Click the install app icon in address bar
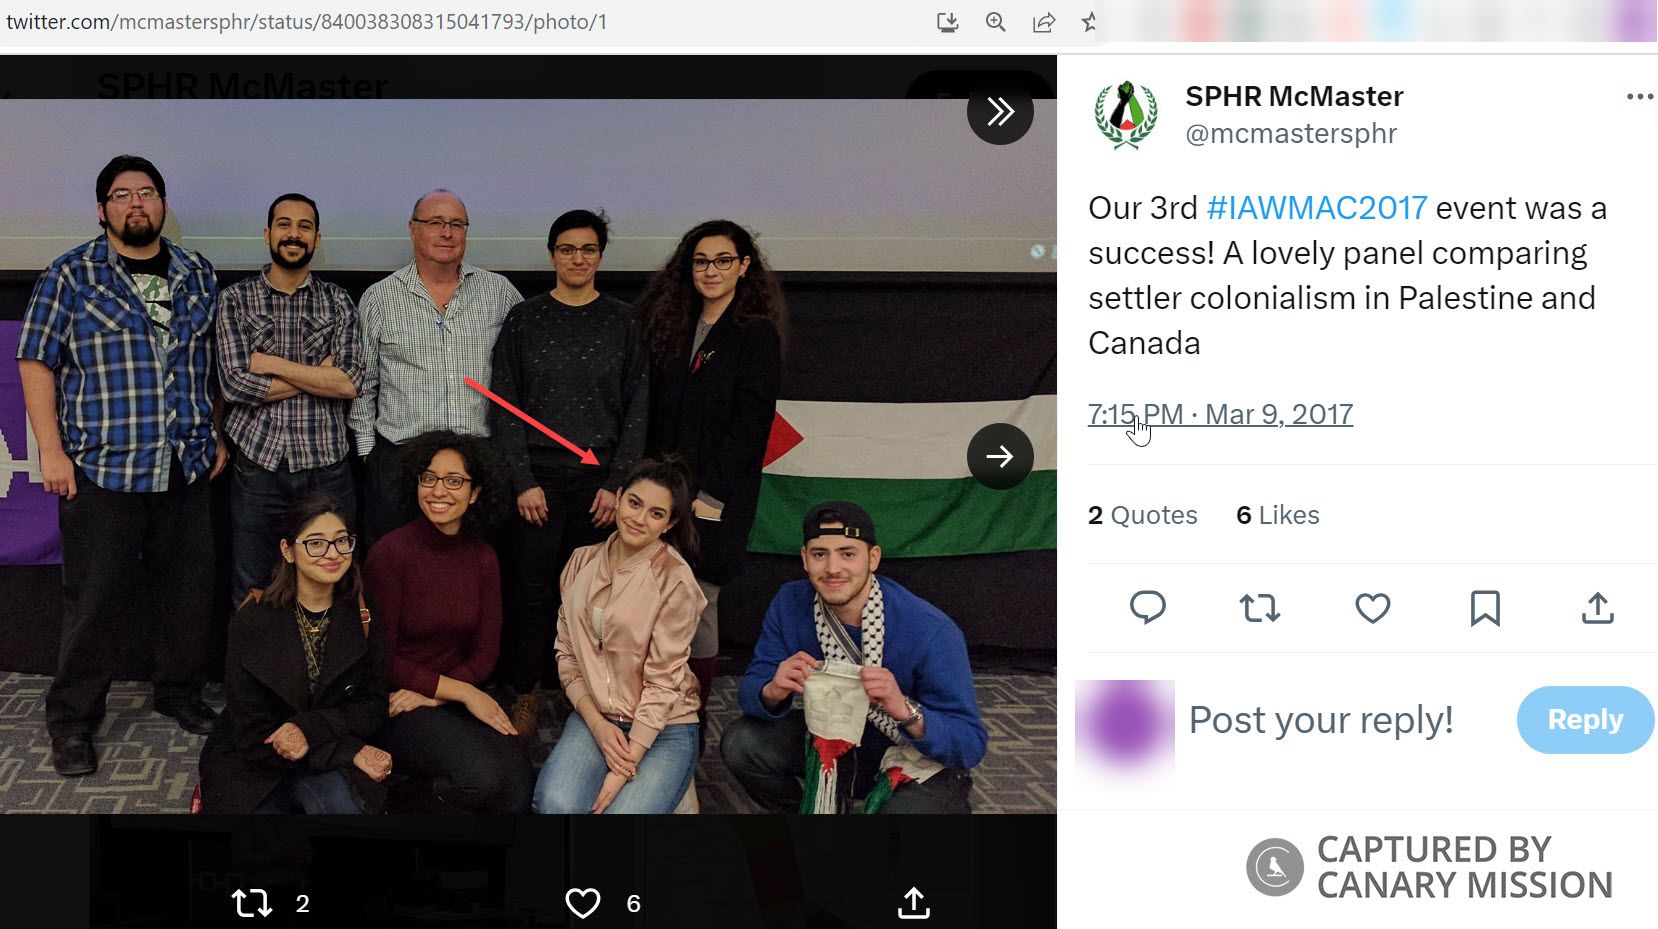 947,22
